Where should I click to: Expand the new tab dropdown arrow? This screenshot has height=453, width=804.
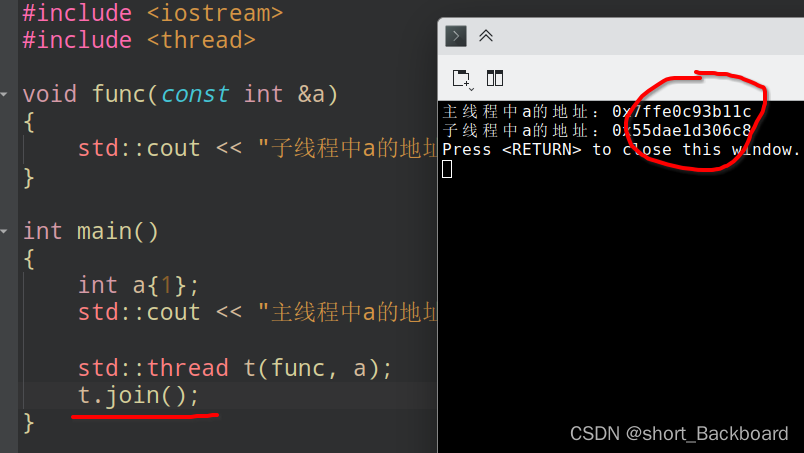[471, 89]
